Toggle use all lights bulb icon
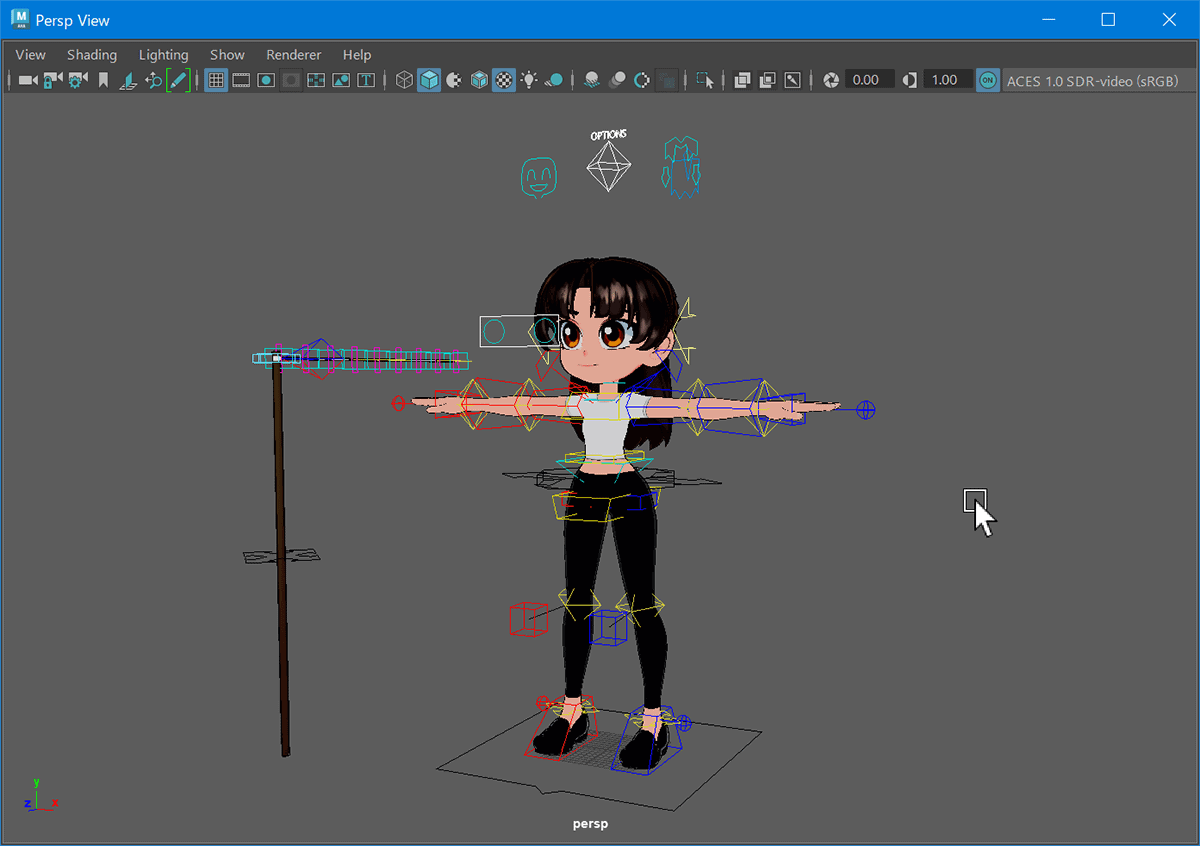1200x846 pixels. click(529, 80)
